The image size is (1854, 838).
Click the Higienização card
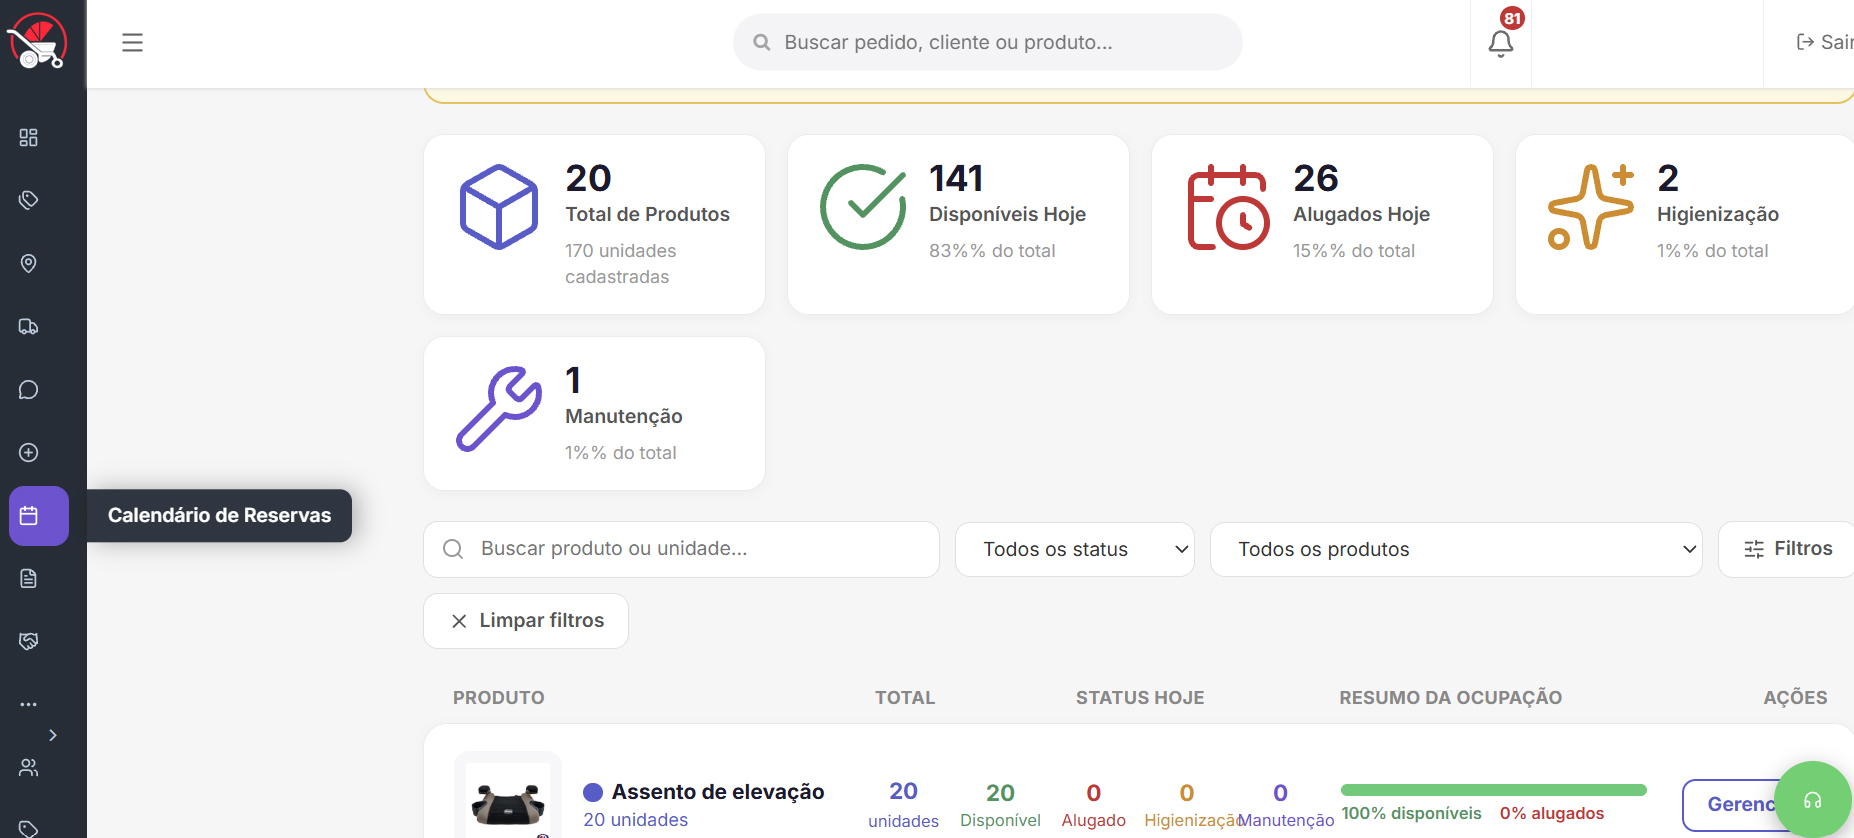(1685, 224)
